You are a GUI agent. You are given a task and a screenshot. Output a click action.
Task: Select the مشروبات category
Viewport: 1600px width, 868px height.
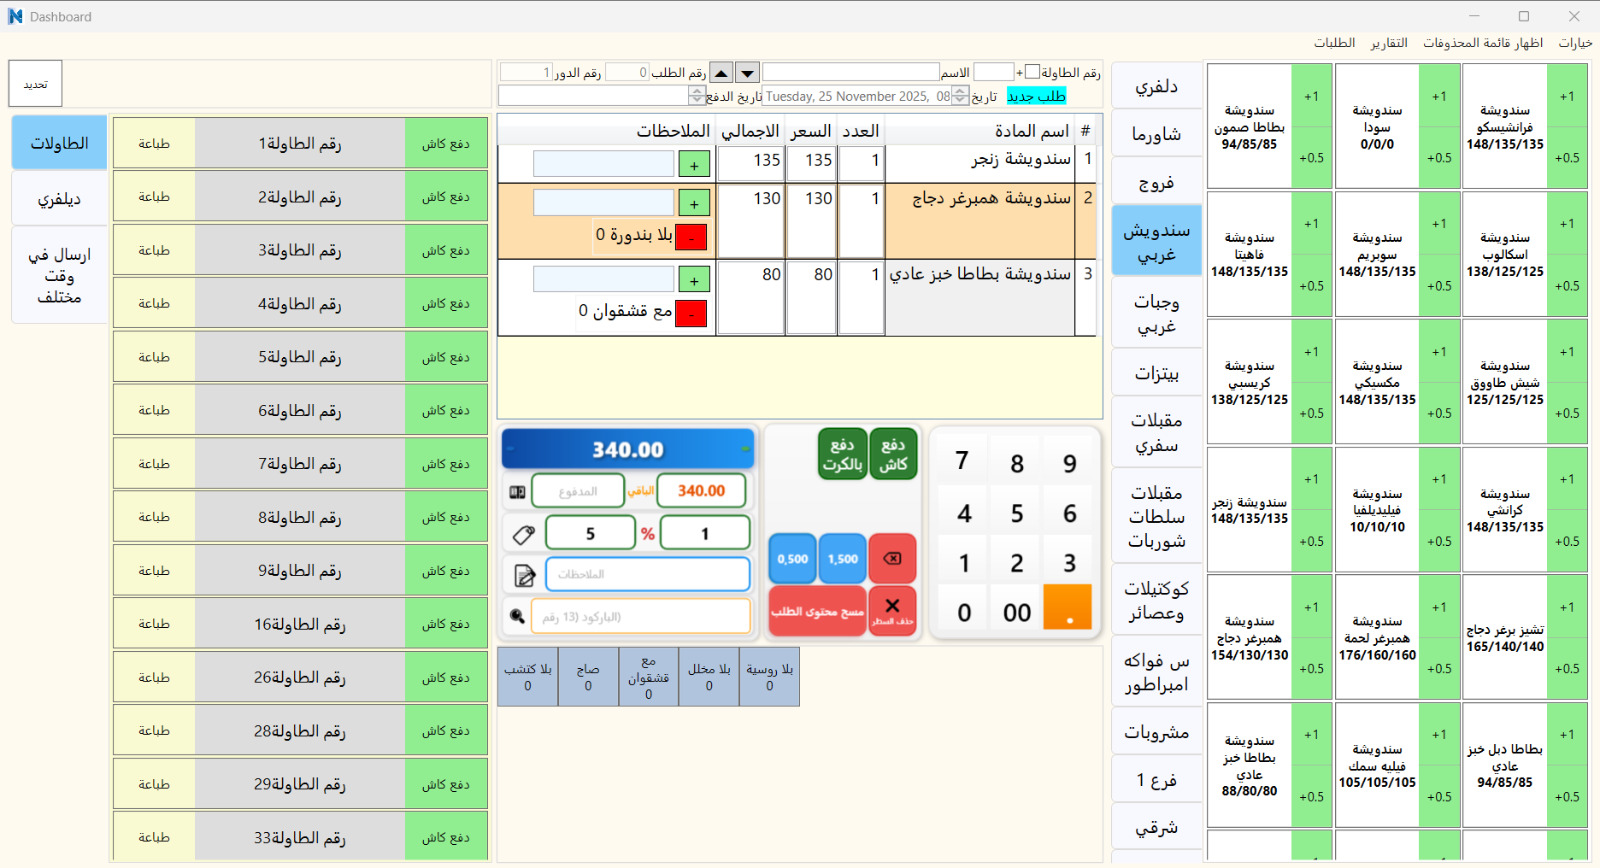[1156, 732]
